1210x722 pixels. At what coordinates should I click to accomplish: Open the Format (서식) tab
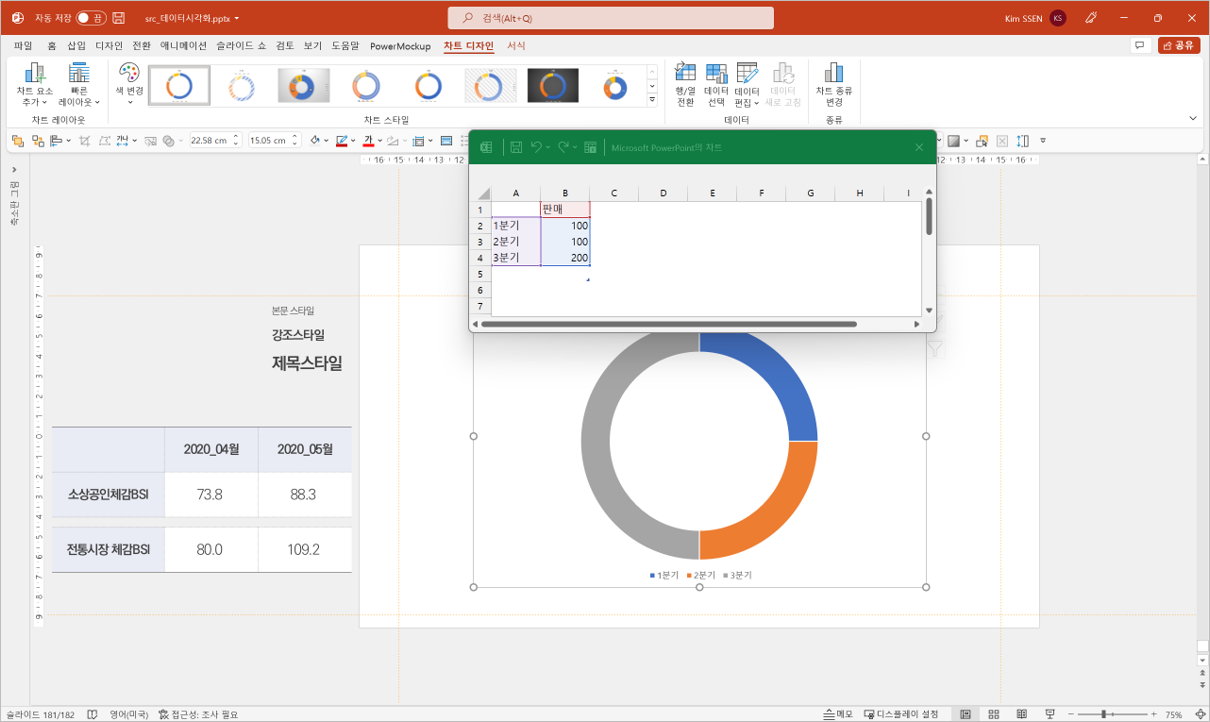point(516,46)
